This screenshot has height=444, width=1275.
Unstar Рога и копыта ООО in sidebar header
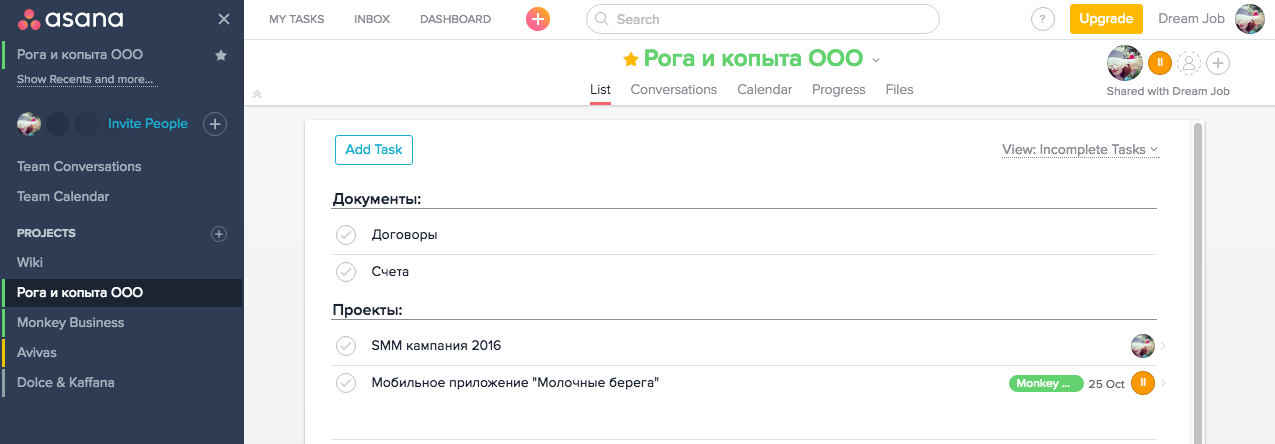click(221, 55)
